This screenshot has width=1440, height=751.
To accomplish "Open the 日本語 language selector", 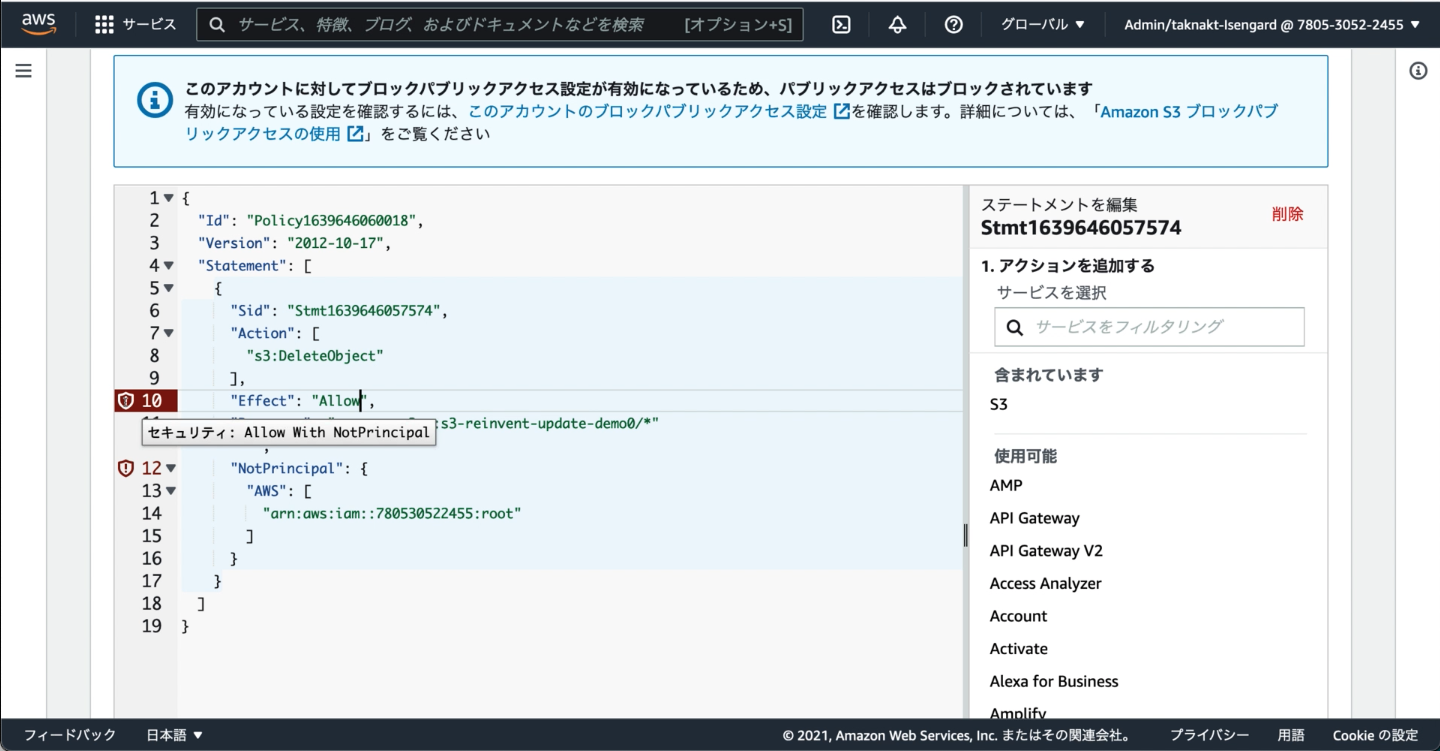I will click(174, 735).
